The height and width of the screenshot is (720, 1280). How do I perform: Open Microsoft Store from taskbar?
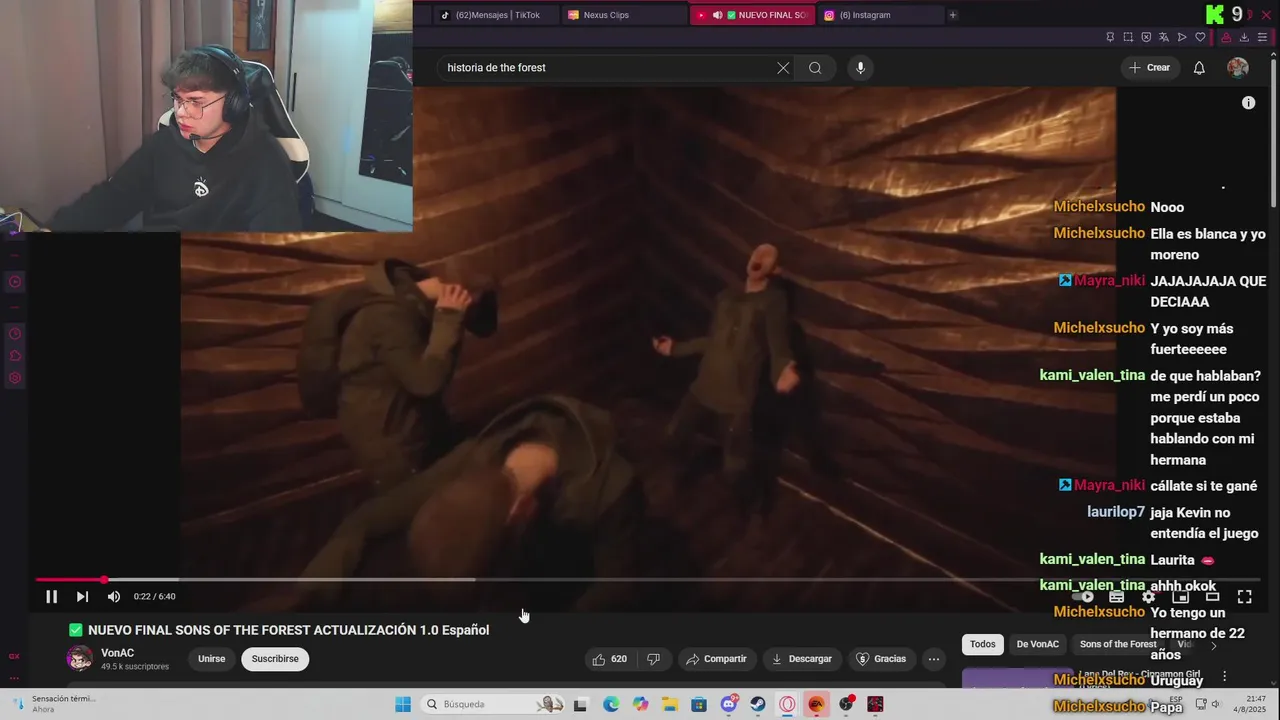(x=699, y=704)
